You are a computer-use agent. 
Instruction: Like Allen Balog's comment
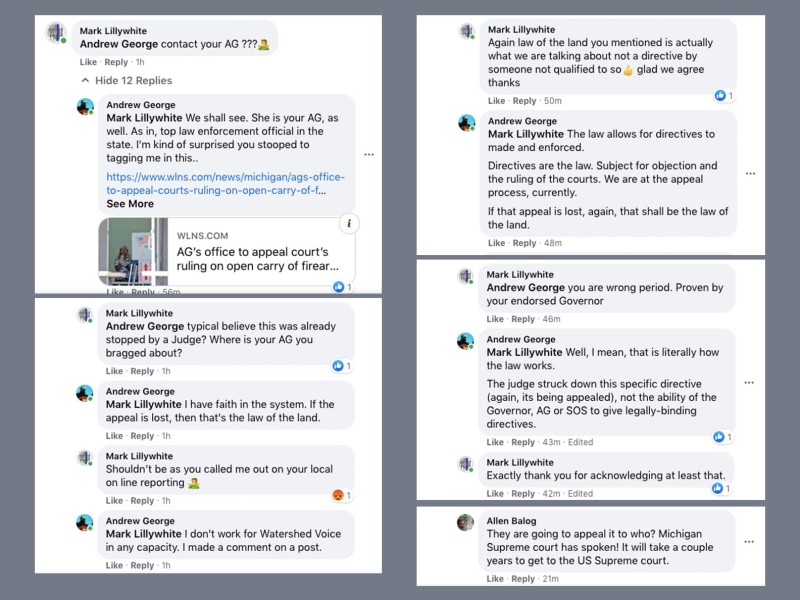[x=496, y=579]
